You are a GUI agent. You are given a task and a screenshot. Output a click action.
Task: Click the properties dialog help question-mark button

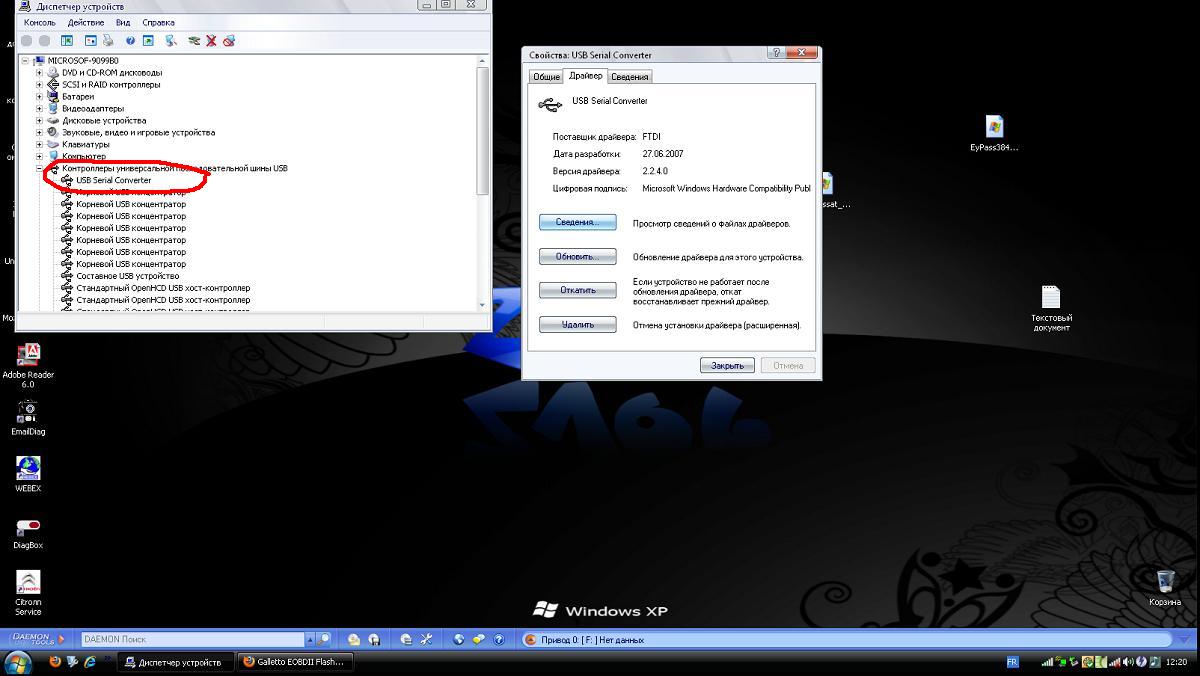point(775,54)
